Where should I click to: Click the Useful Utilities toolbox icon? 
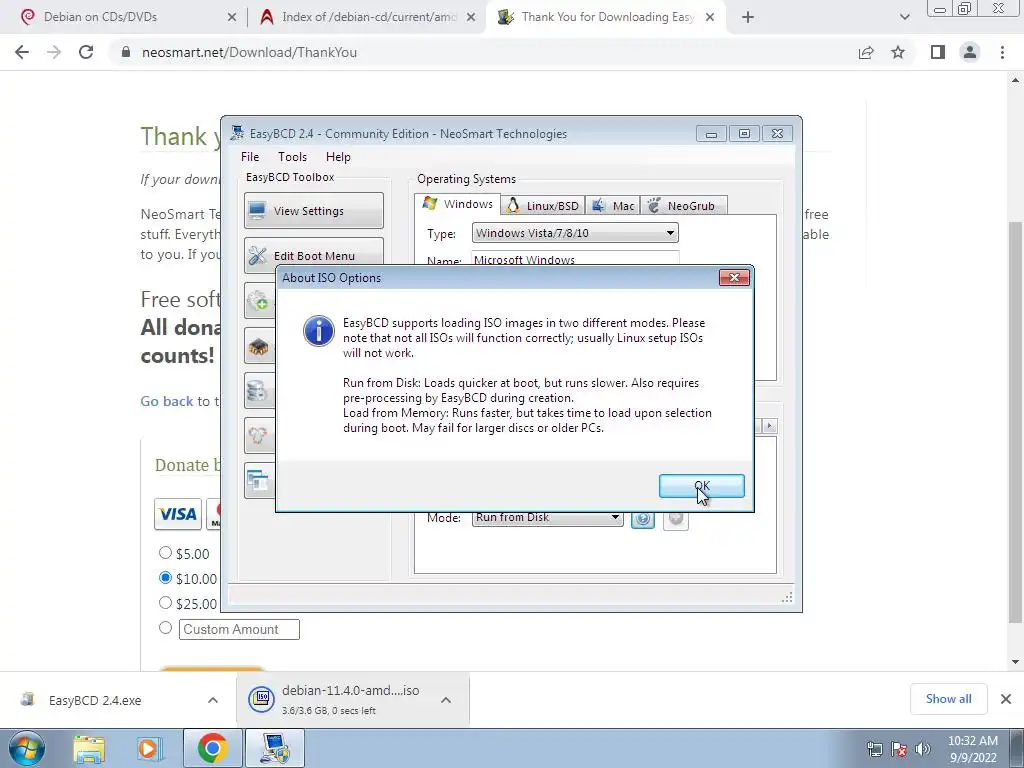(259, 481)
